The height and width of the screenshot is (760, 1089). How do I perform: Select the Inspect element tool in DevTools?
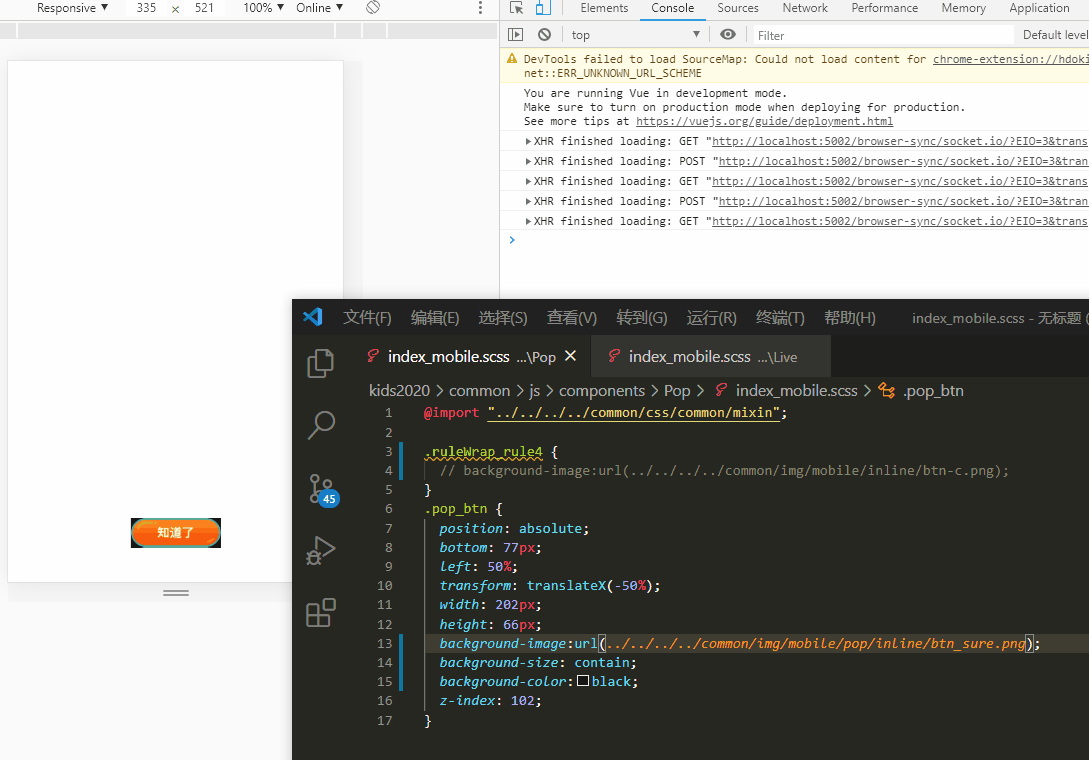click(x=515, y=9)
